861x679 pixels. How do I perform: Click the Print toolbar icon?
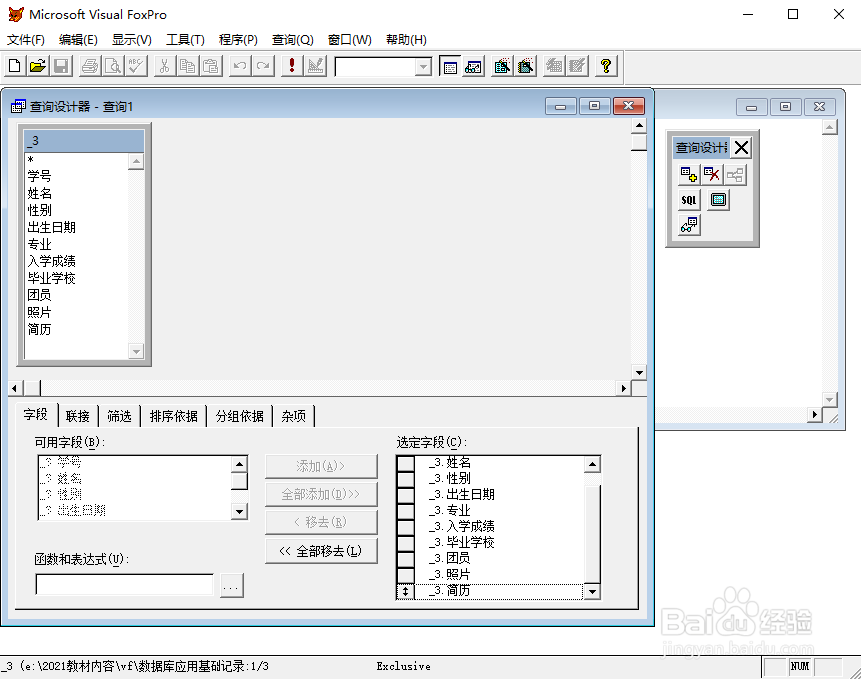point(90,66)
